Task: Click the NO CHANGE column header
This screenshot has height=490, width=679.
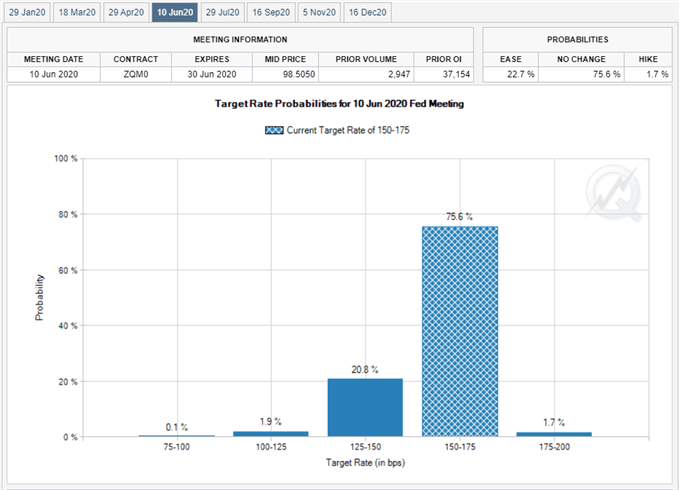Action: [581, 59]
